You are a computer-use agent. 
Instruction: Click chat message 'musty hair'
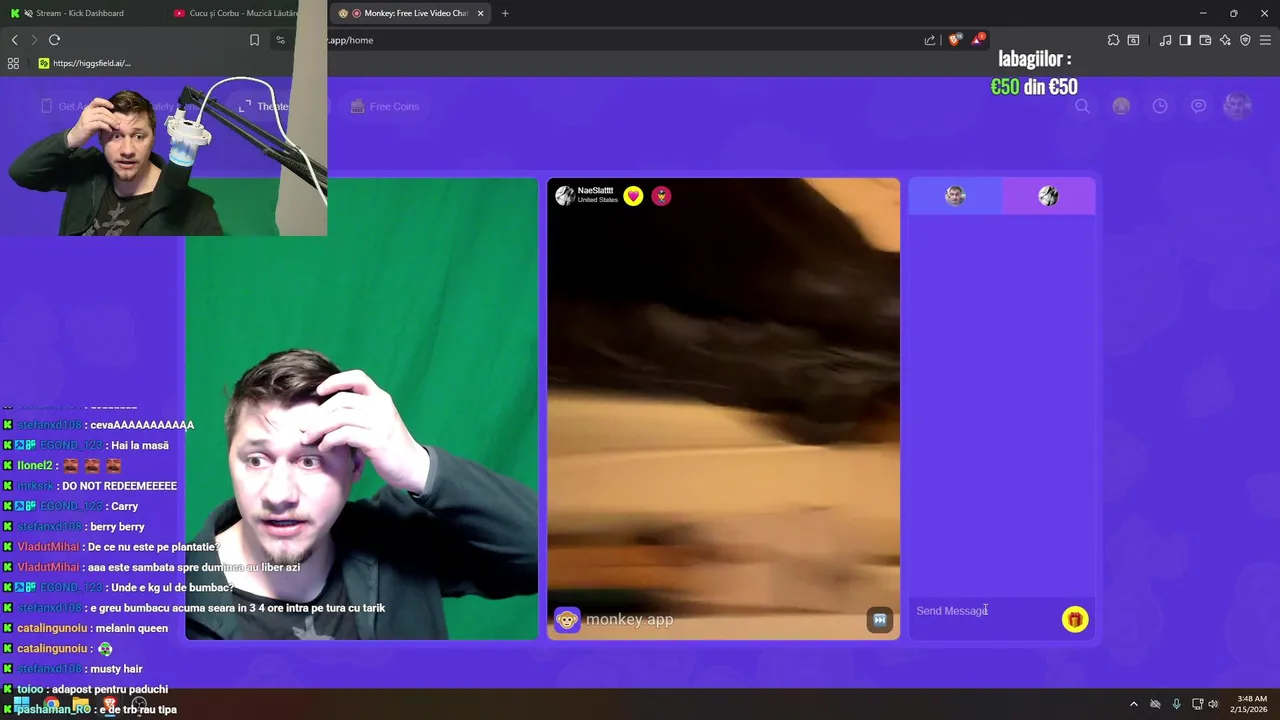pos(116,669)
